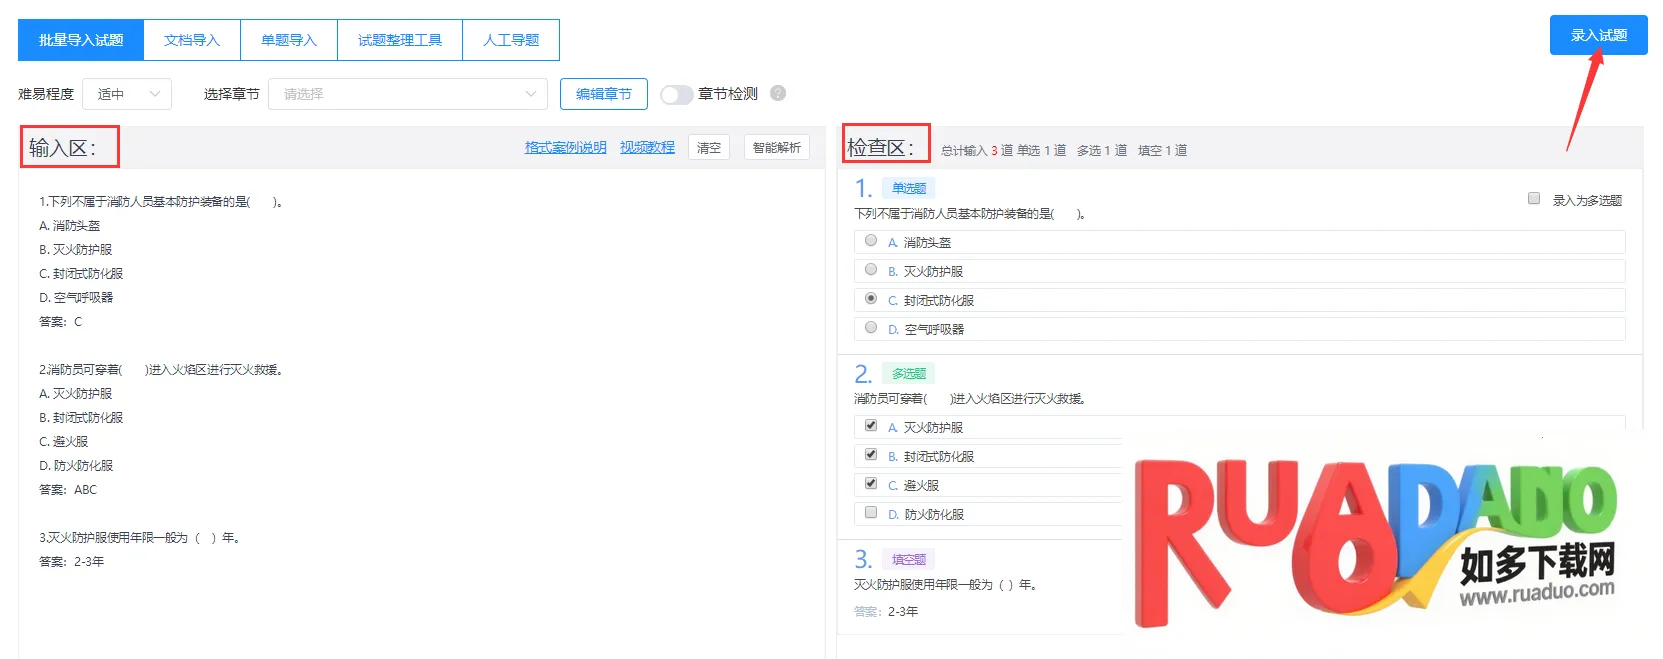1663x659 pixels.
Task: Click the help icon beside 章节检测
Action: click(778, 93)
